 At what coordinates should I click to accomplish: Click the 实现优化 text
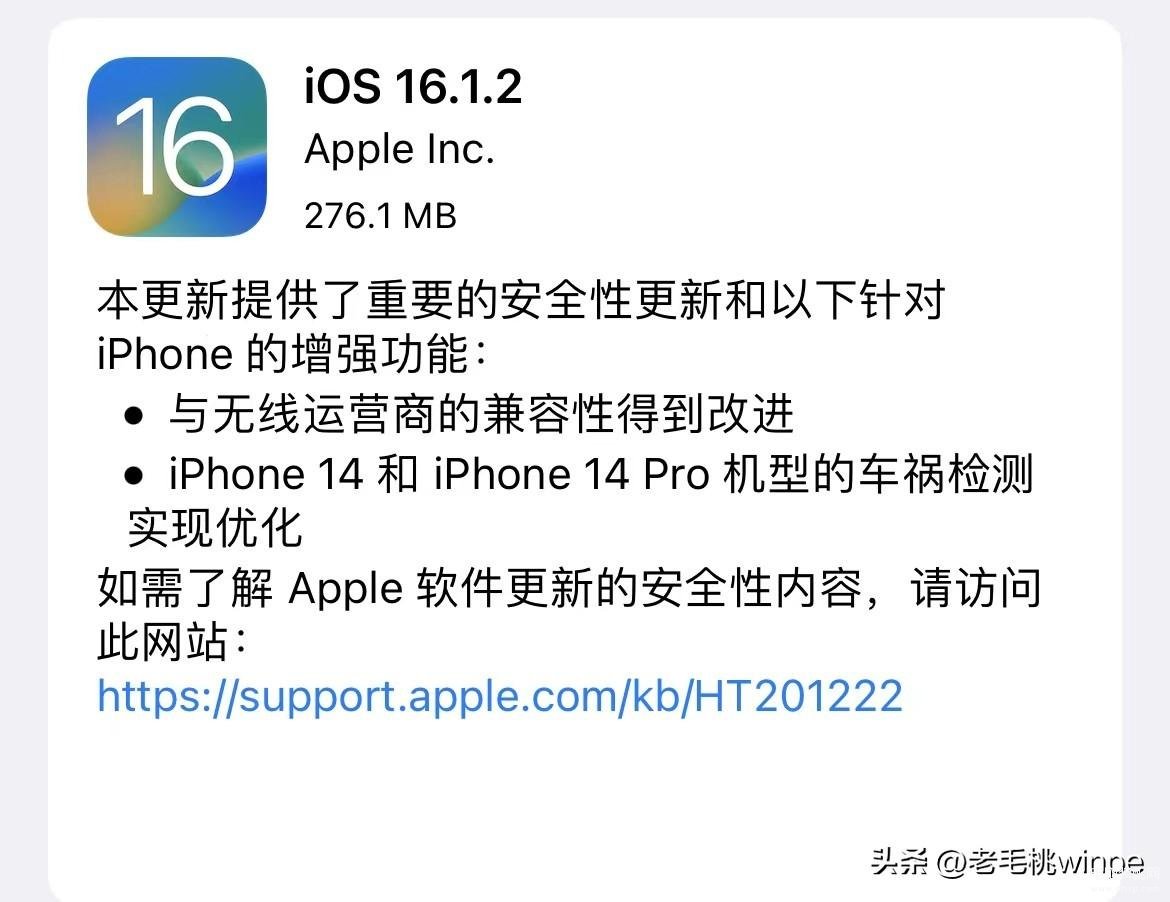tap(215, 527)
